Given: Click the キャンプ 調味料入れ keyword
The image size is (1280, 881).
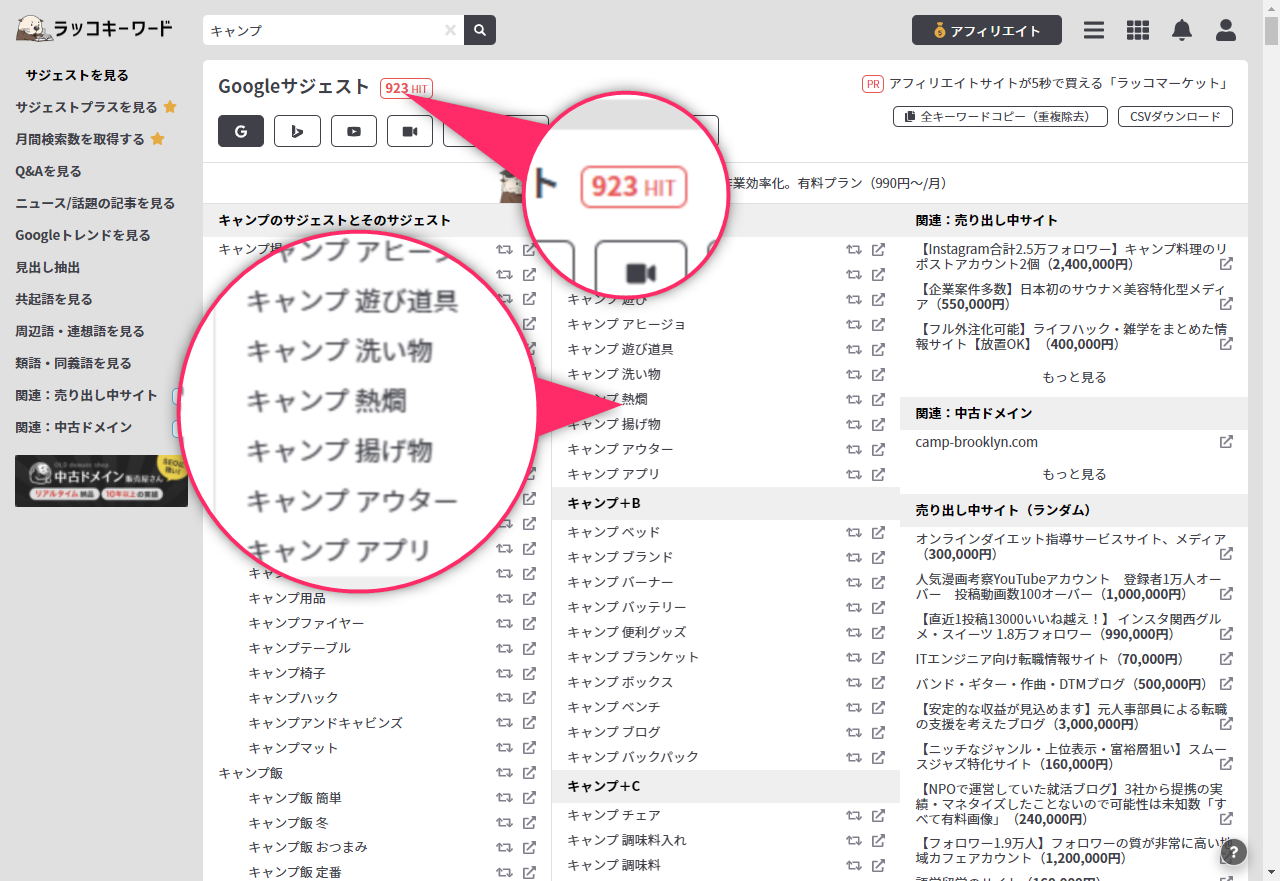Looking at the screenshot, I should (x=627, y=840).
